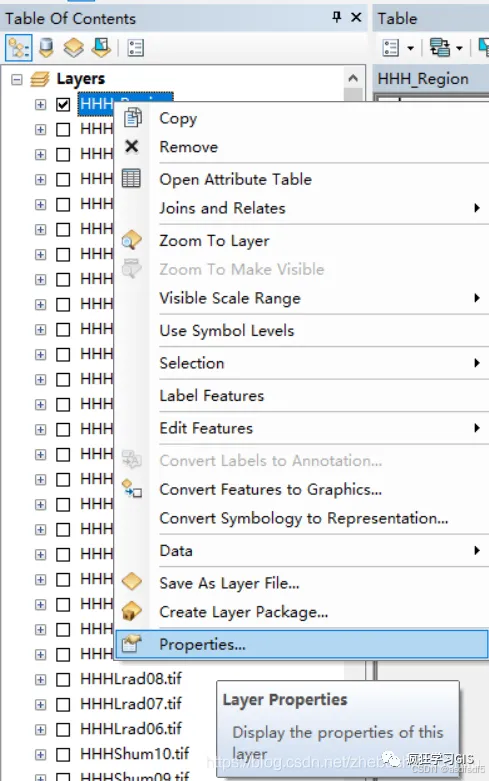Select the List By Selection icon
The height and width of the screenshot is (781, 489).
(x=101, y=48)
